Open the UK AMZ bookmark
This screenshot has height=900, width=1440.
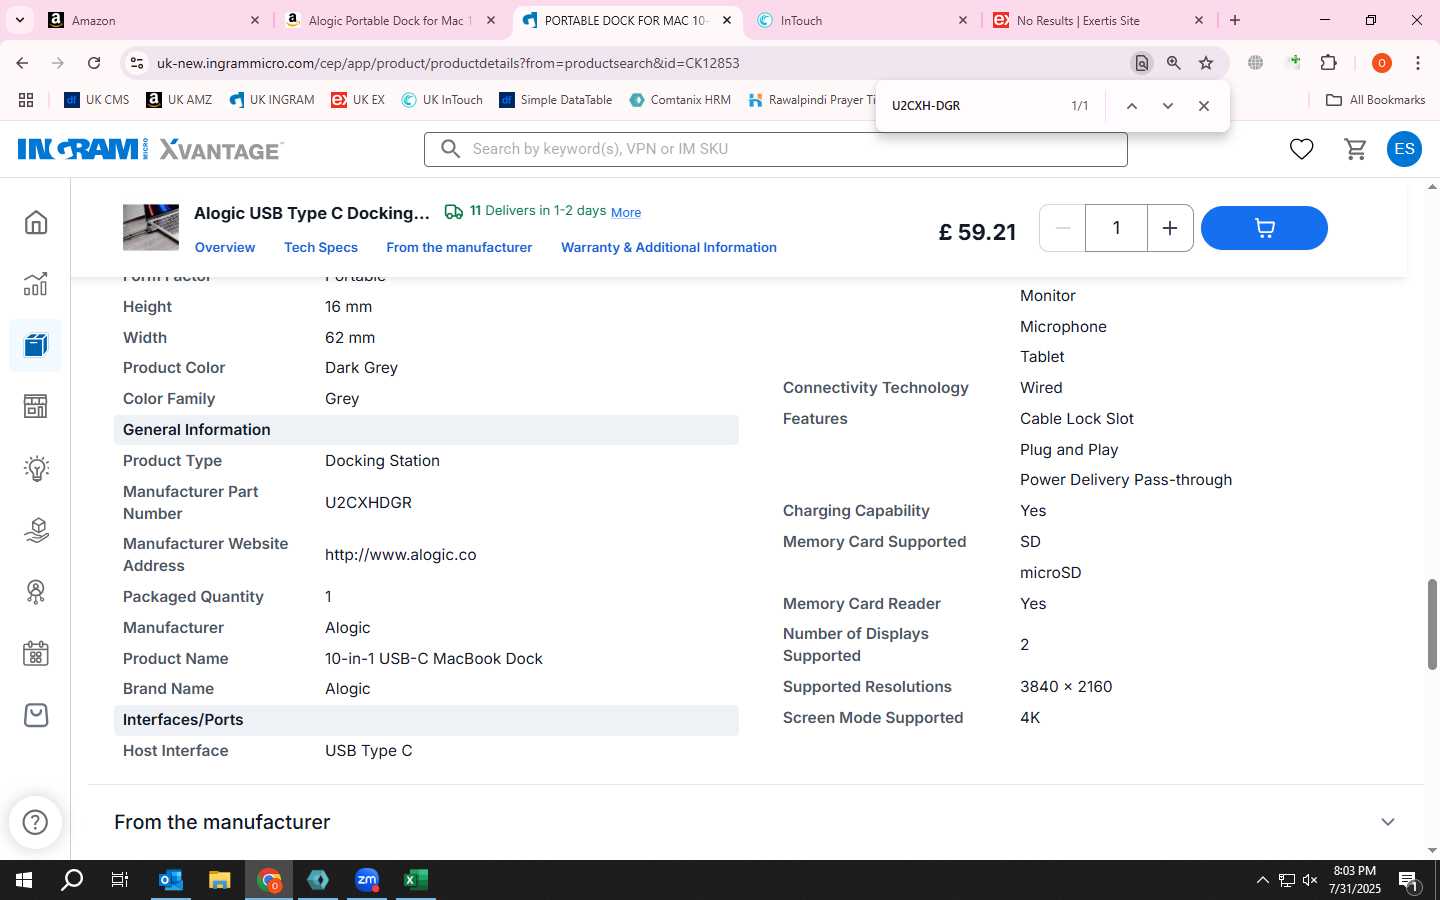pyautogui.click(x=179, y=100)
